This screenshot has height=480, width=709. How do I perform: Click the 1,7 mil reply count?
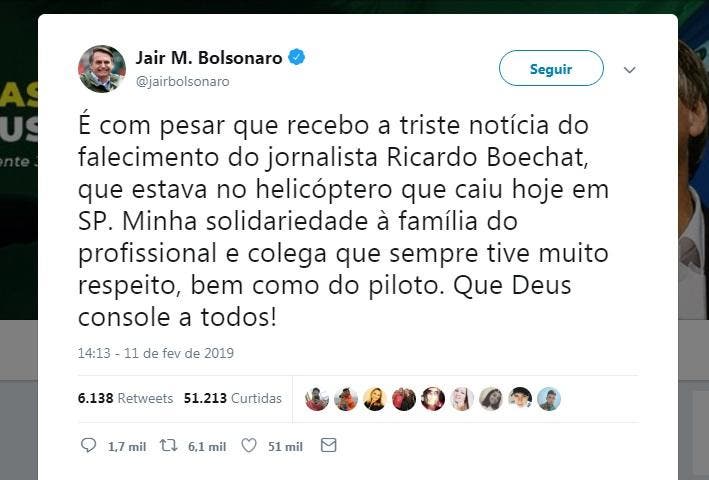(127, 447)
